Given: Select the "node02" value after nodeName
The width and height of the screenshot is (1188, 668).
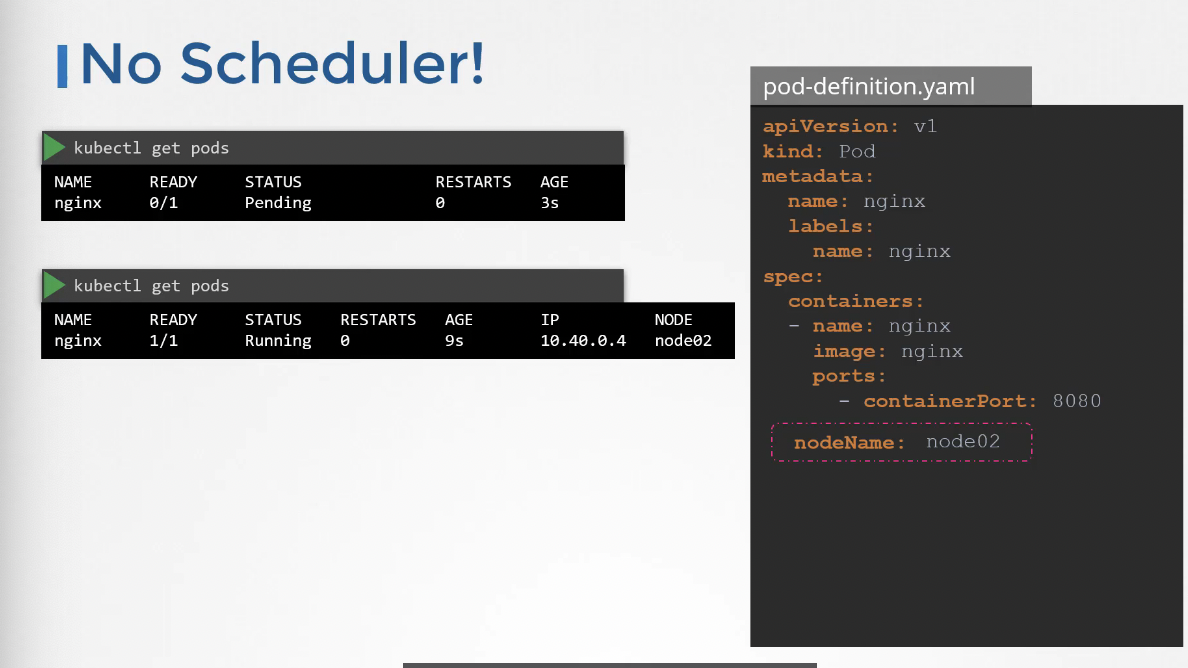Looking at the screenshot, I should pos(963,442).
